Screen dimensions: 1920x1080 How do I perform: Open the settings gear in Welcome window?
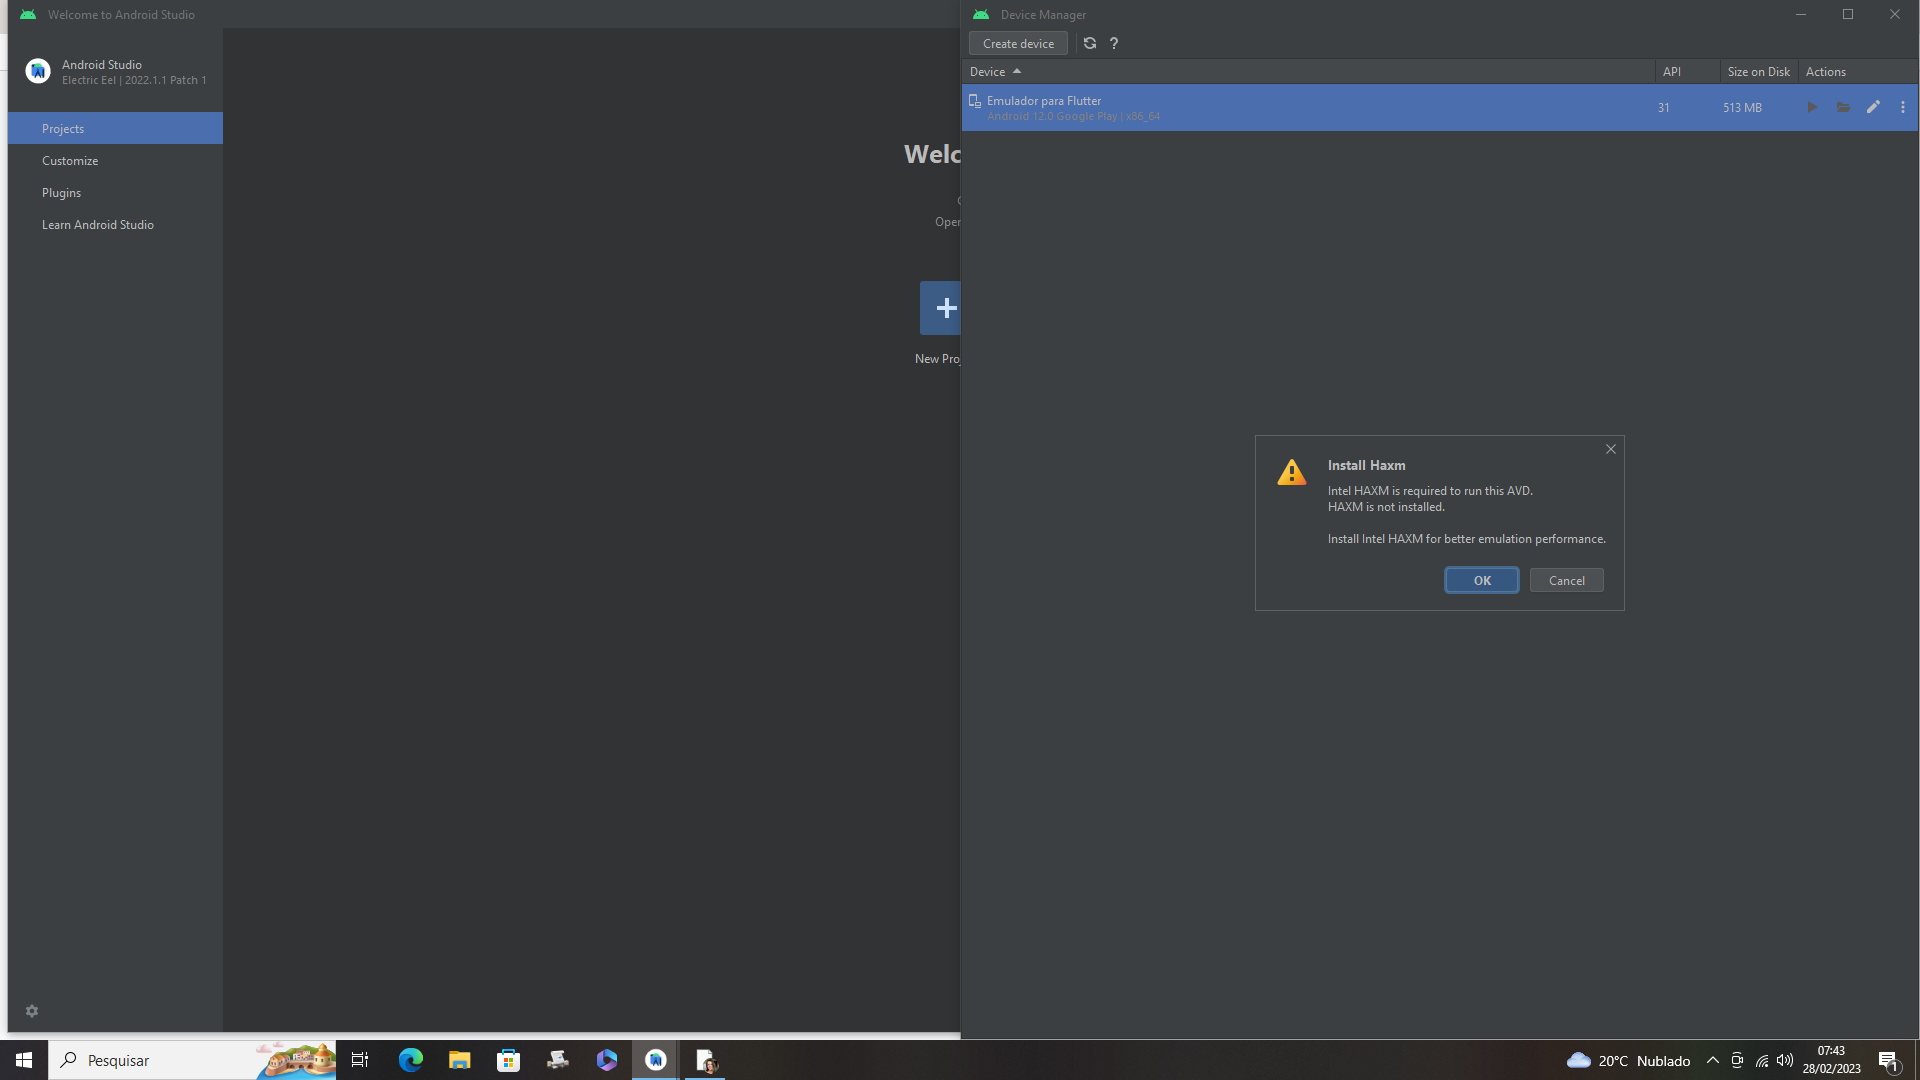(x=32, y=1011)
